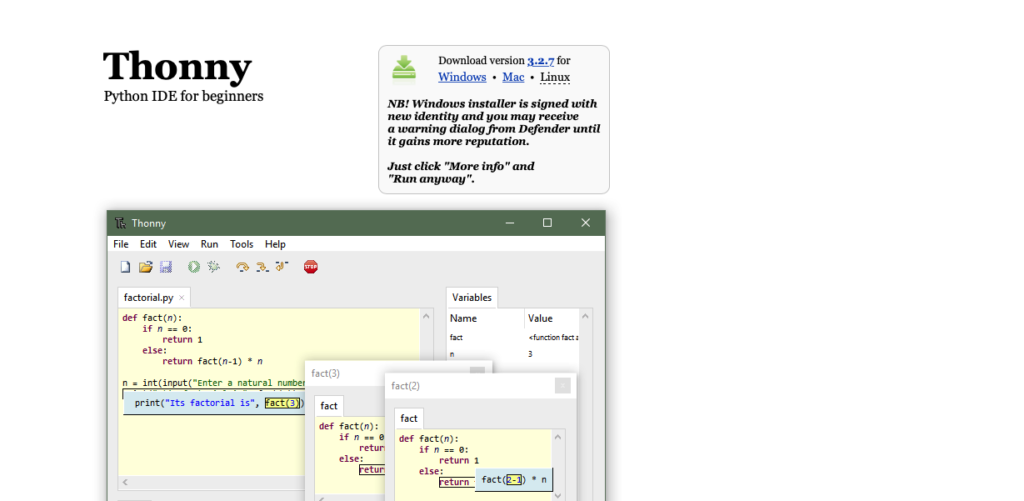Select the Variables panel tab
The width and height of the screenshot is (1024, 501).
point(472,297)
